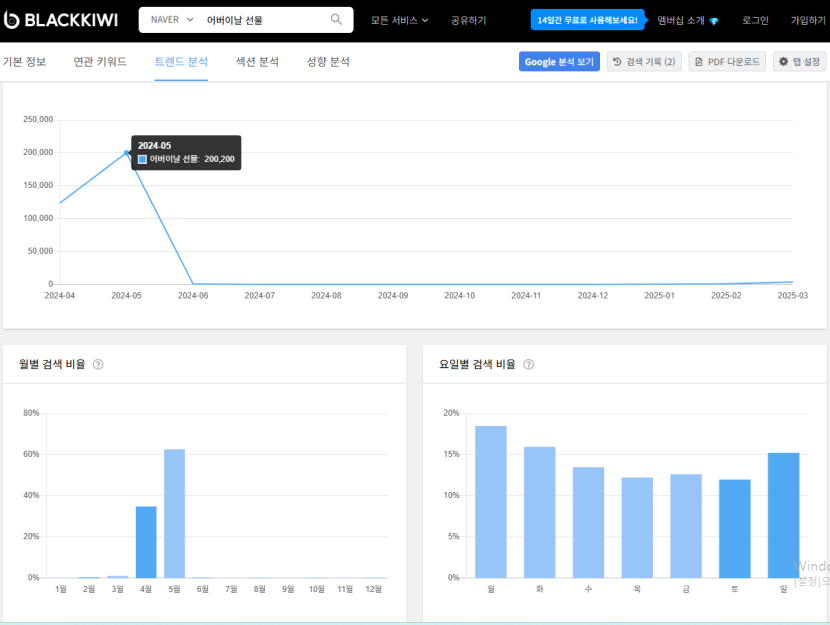Click the 금 bar in weekday chart
The image size is (830, 625).
pyautogui.click(x=685, y=526)
